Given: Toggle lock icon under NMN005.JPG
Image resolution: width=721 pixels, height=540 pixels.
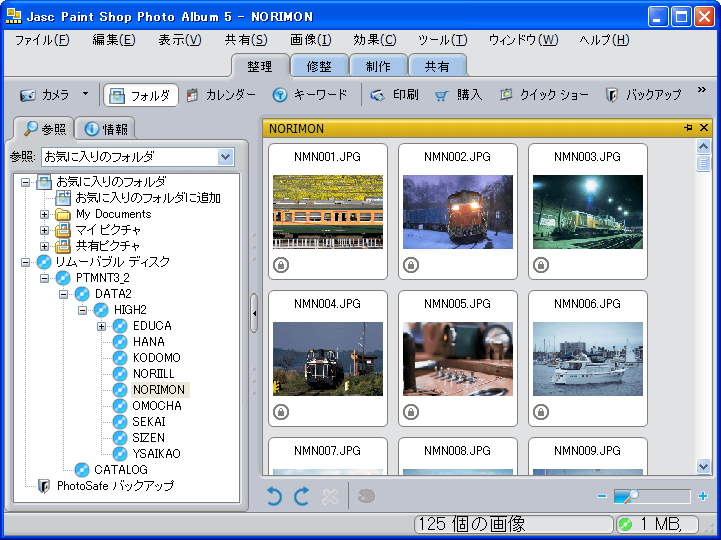Looking at the screenshot, I should (411, 412).
